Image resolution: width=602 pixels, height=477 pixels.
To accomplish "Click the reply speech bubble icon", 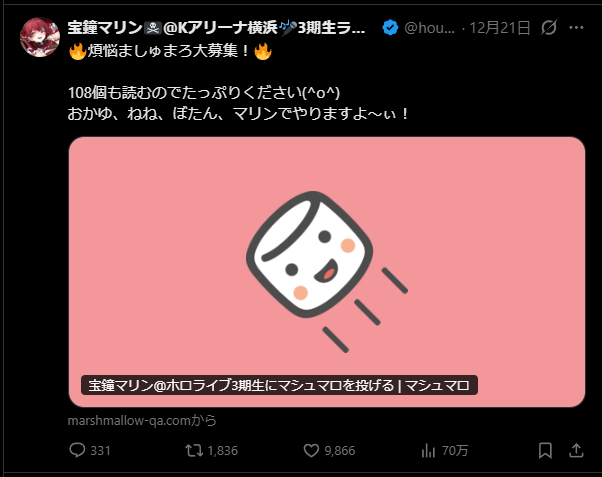I will (78, 451).
